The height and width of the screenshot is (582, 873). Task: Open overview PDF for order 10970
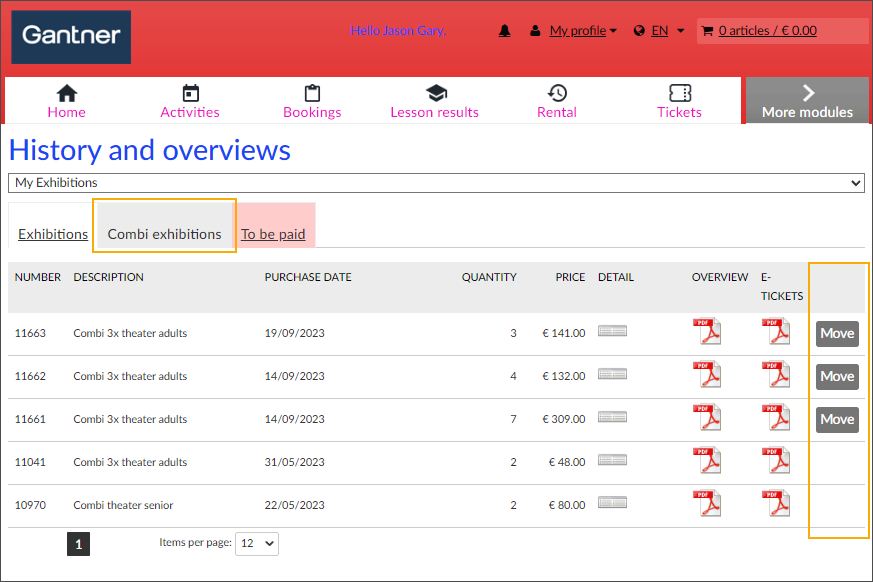point(708,504)
